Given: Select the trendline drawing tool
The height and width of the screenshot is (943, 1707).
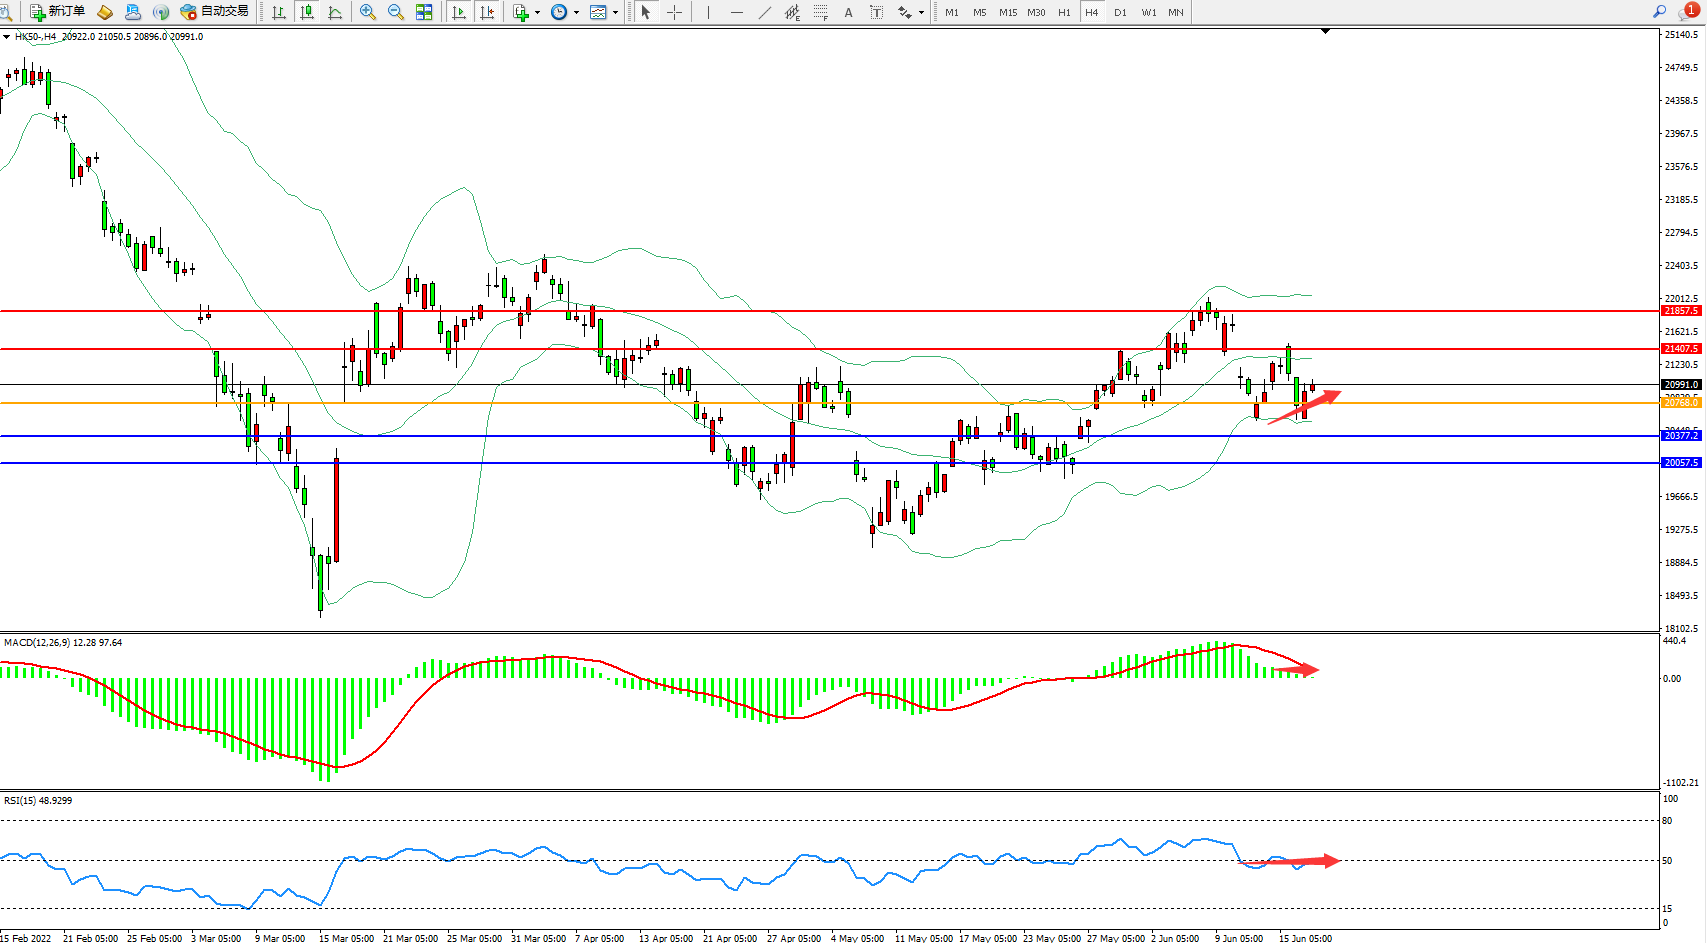Looking at the screenshot, I should (x=765, y=12).
